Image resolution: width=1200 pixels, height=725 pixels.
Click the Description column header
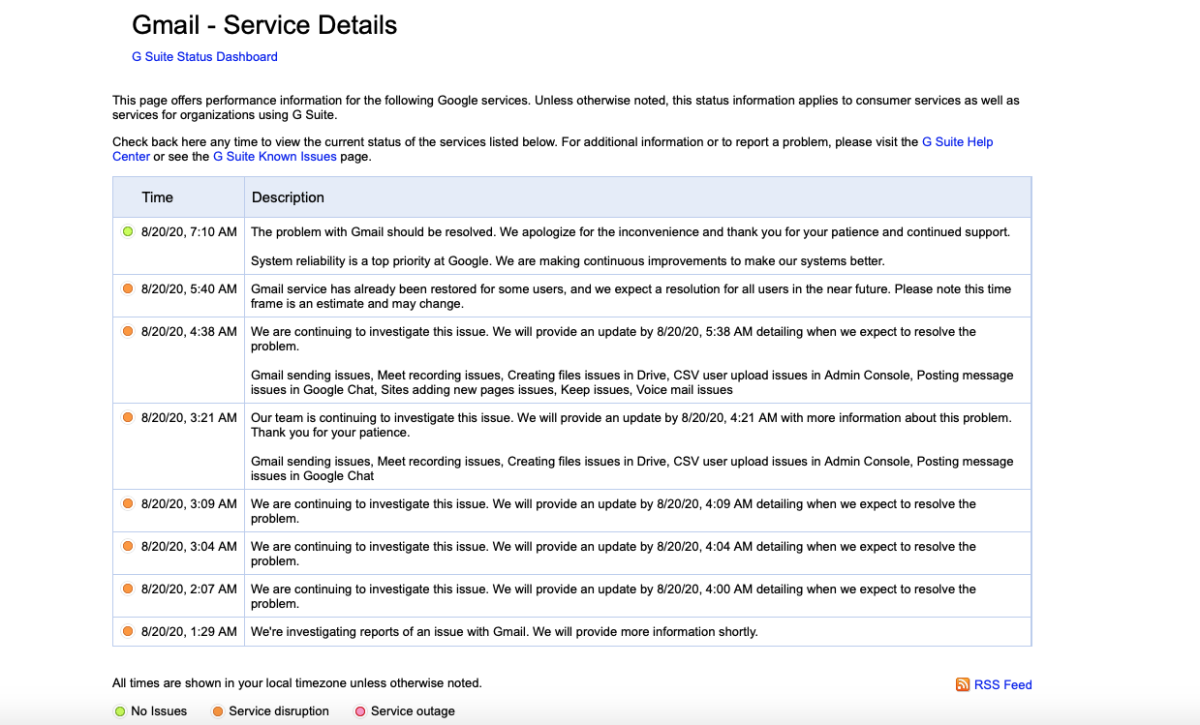pos(288,198)
